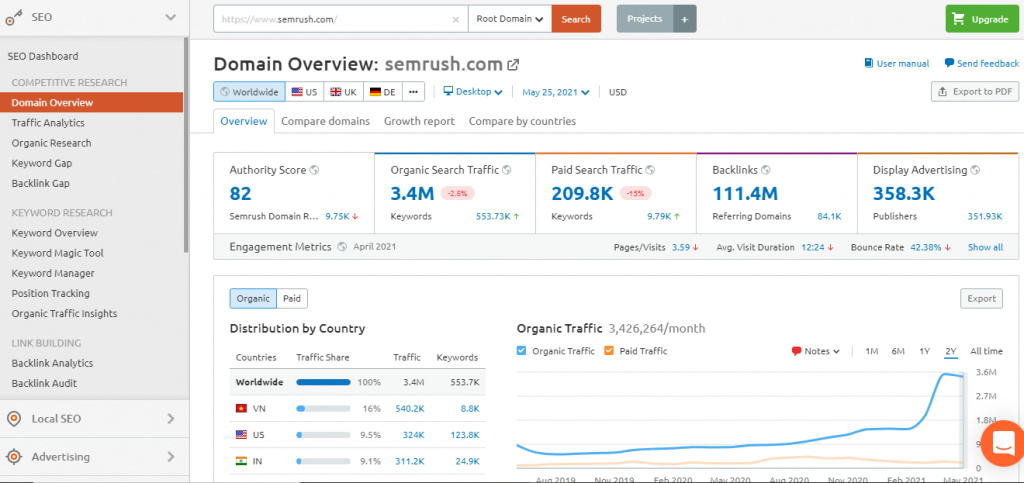This screenshot has height=483, width=1024.
Task: Click the US flag in Distribution table
Action: (x=241, y=435)
